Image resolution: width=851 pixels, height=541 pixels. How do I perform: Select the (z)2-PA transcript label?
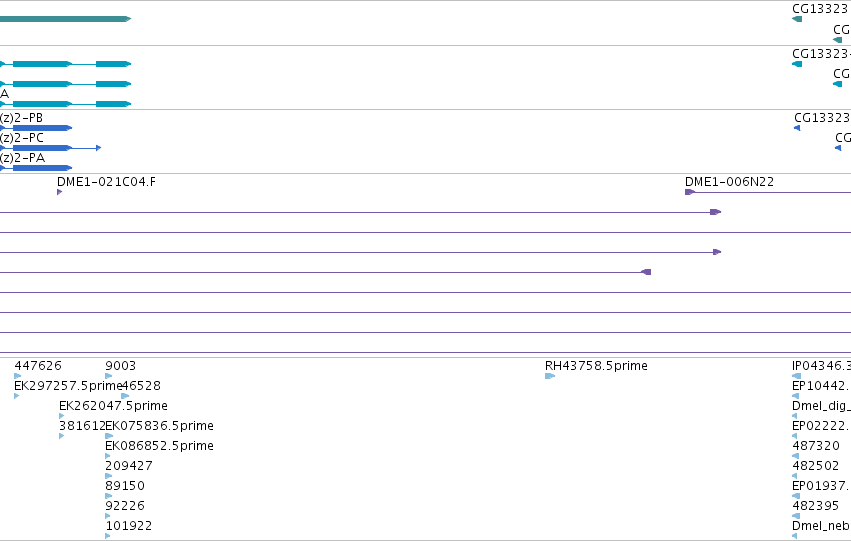(x=22, y=158)
